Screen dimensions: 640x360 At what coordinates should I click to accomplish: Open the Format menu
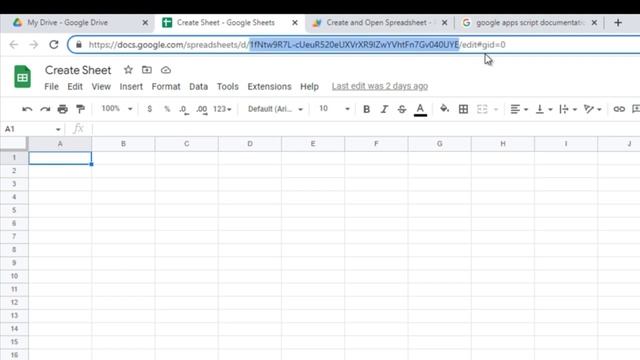click(x=166, y=87)
